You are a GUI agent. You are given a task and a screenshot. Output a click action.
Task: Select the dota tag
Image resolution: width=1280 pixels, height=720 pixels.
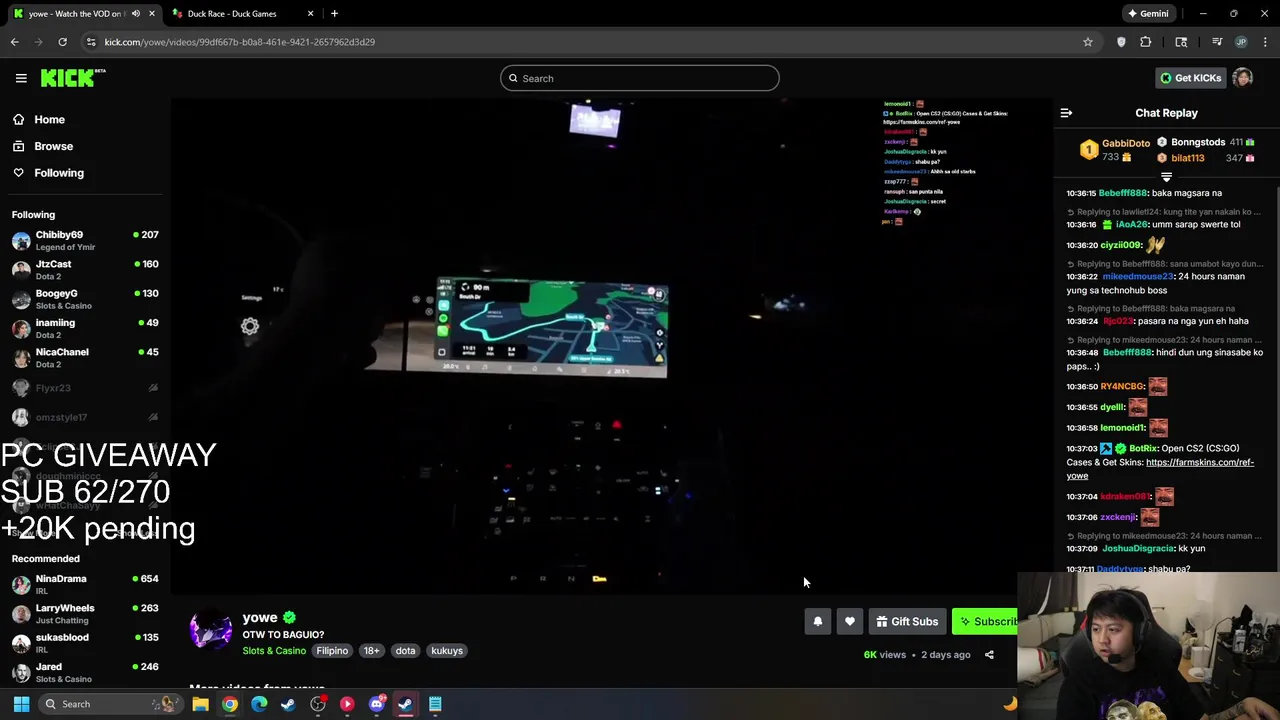click(405, 651)
